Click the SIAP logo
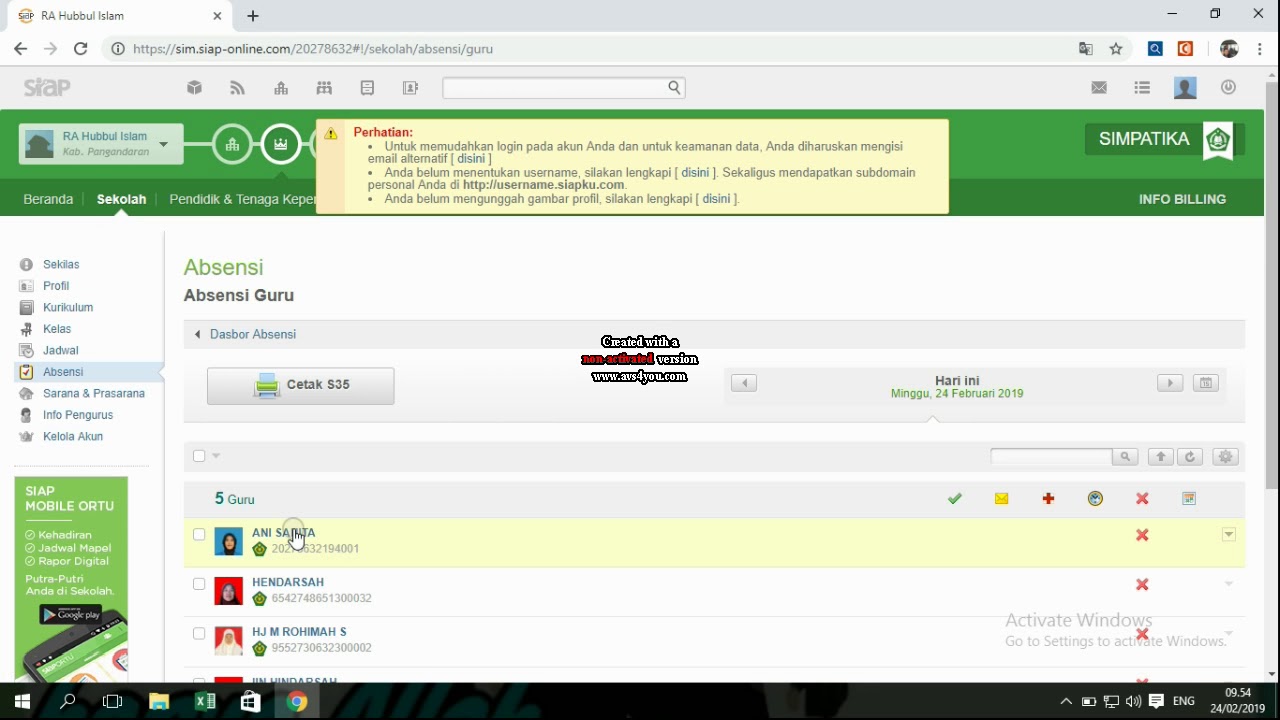 (47, 88)
